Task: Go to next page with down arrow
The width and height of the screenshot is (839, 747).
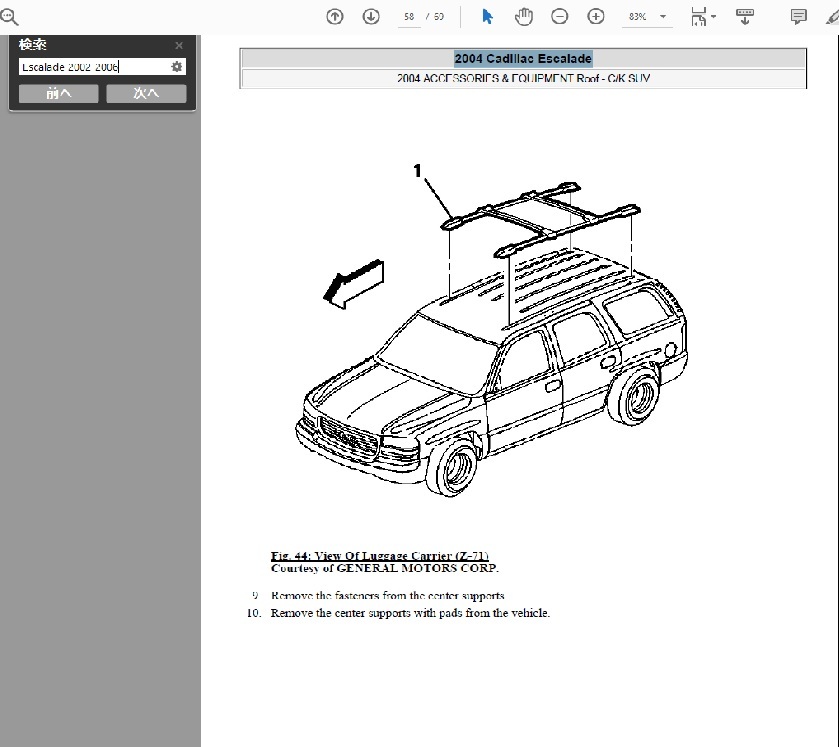Action: pyautogui.click(x=371, y=17)
